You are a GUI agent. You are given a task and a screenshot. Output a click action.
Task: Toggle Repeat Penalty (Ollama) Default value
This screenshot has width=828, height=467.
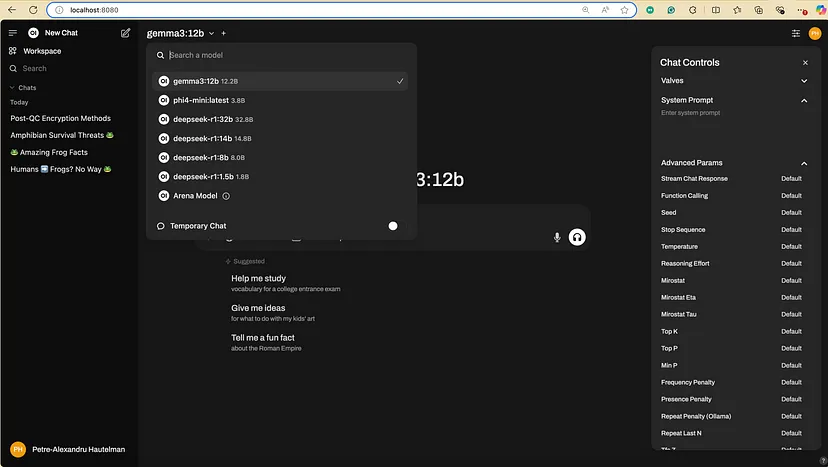click(791, 416)
